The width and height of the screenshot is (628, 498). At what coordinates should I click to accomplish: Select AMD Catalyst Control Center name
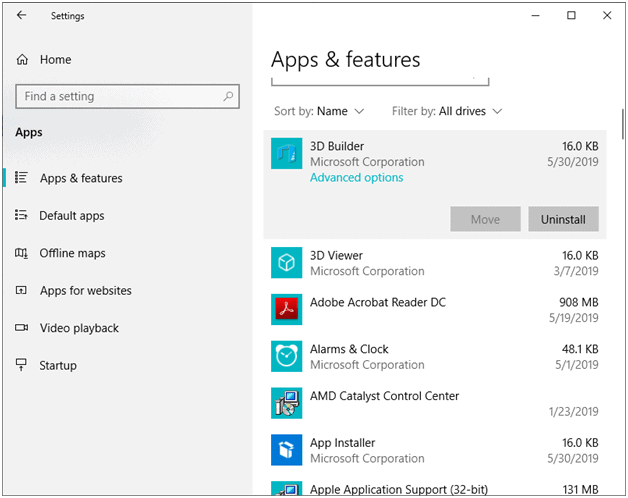(384, 396)
